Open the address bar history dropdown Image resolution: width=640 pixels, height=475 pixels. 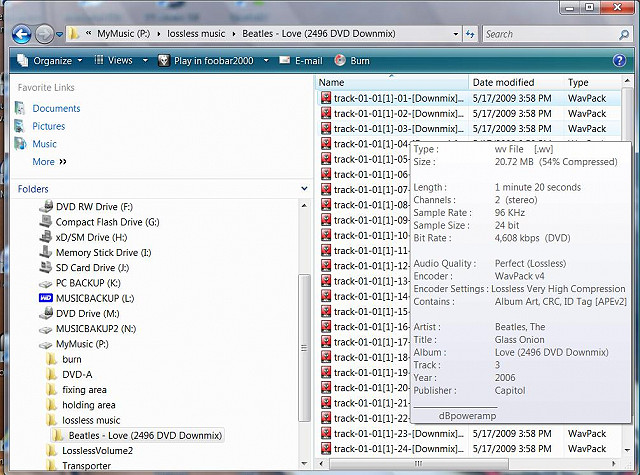tap(456, 34)
